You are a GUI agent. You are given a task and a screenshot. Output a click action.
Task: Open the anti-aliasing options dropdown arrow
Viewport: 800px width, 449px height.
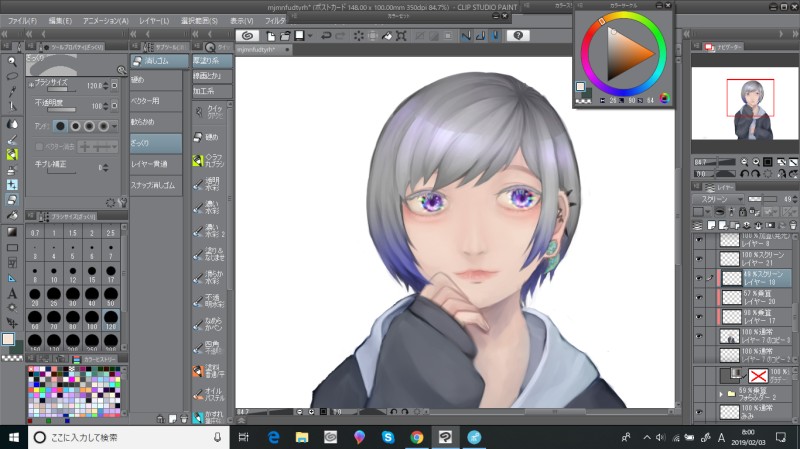(x=114, y=125)
